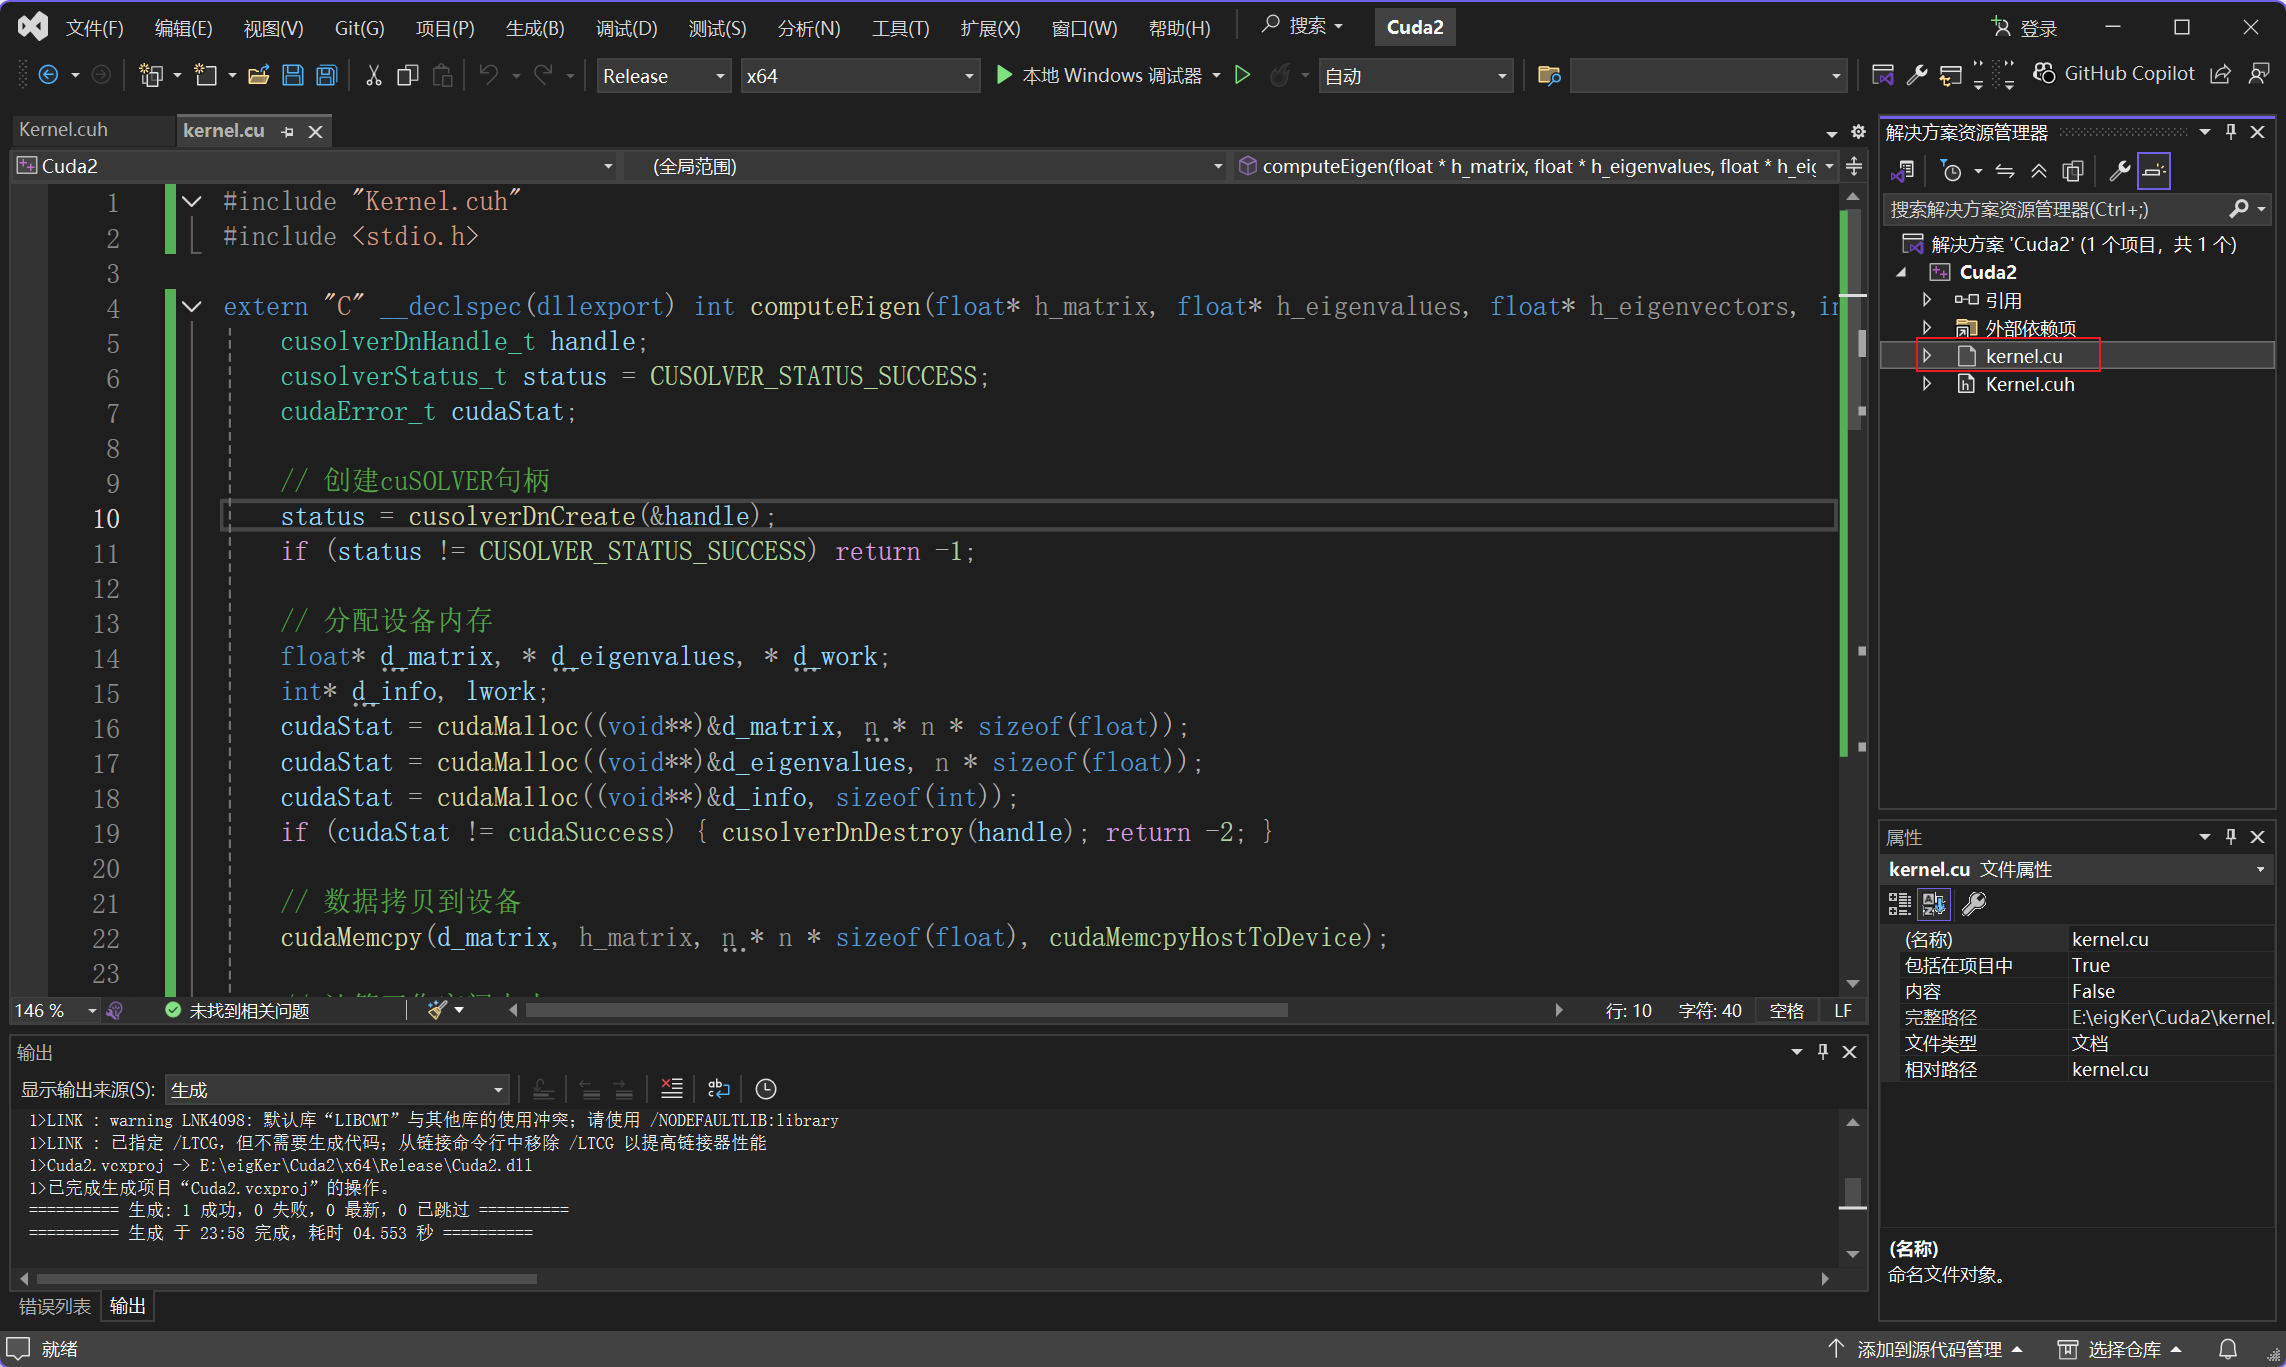Screen dimensions: 2286x1367
Task: Click Cut scissors icon in toolbar
Action: [x=373, y=75]
